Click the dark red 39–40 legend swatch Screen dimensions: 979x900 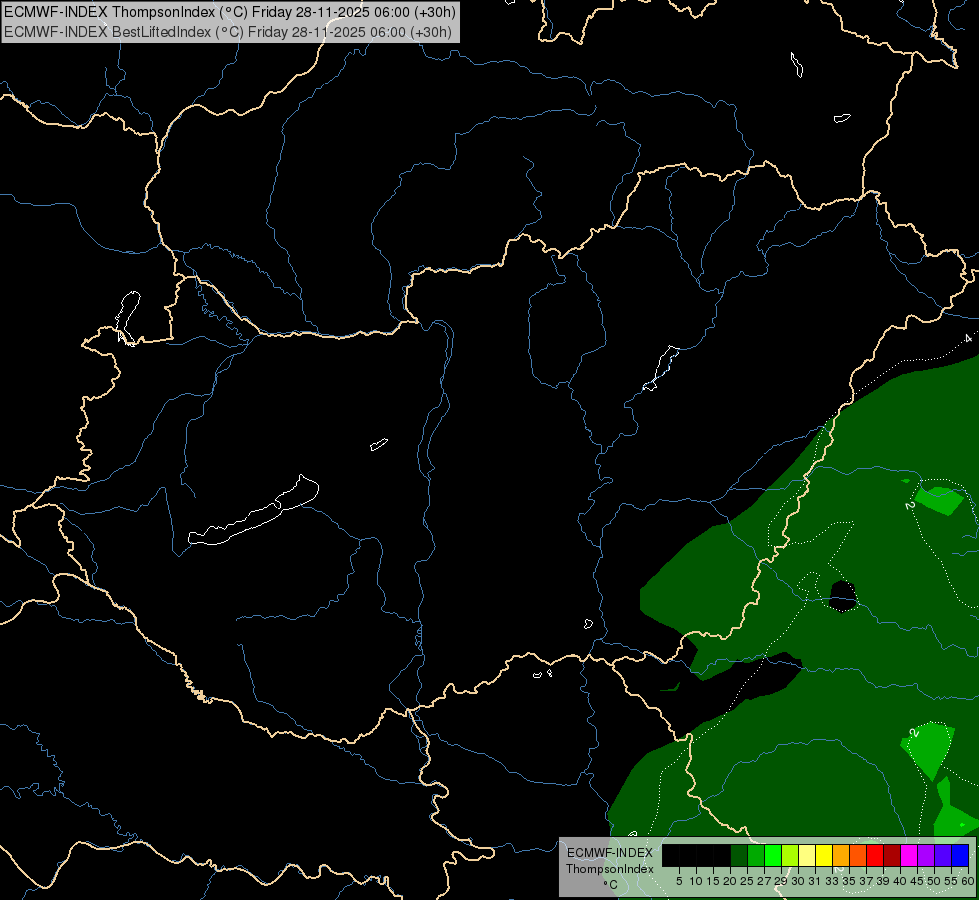coord(892,856)
